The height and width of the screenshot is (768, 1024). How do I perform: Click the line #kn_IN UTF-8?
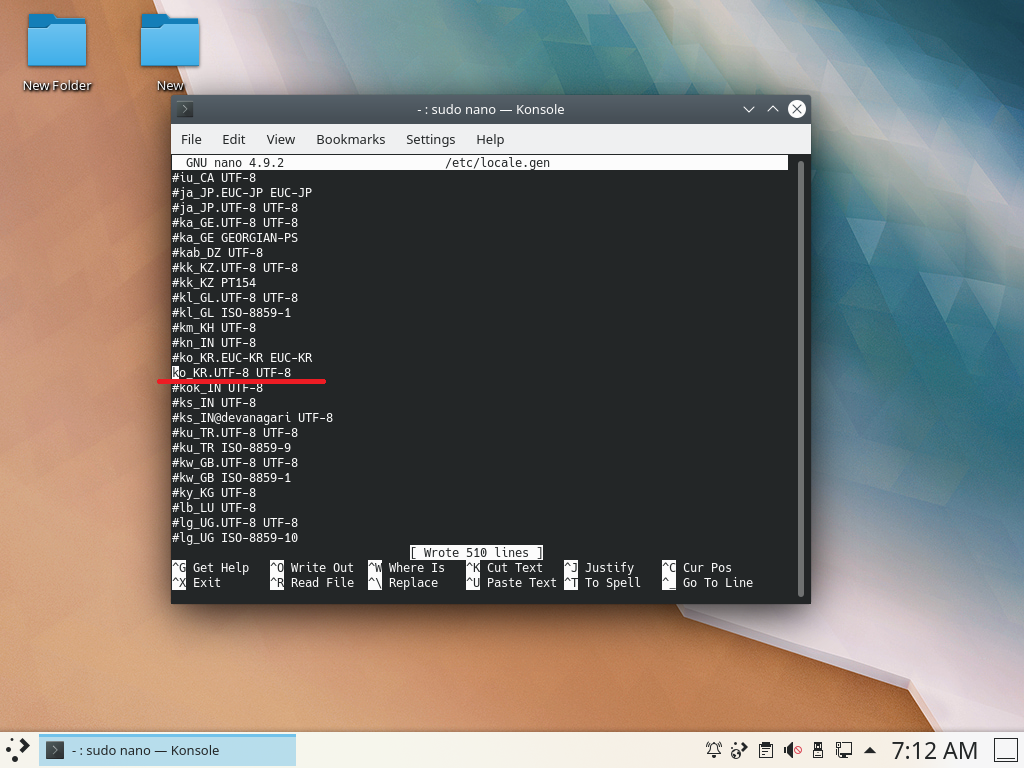(214, 343)
